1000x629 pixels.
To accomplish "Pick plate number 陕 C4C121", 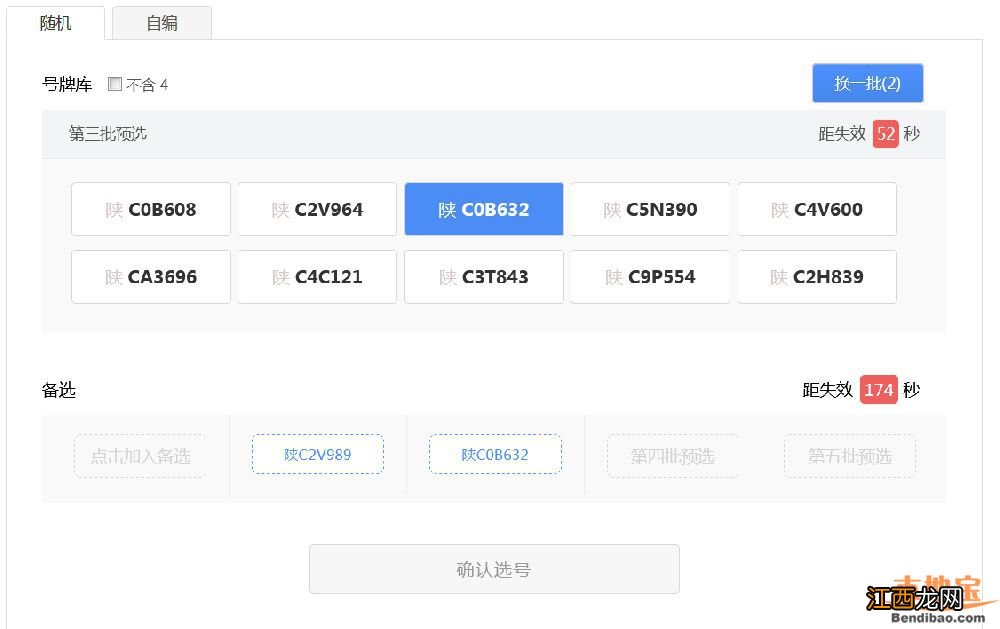I will coord(317,277).
